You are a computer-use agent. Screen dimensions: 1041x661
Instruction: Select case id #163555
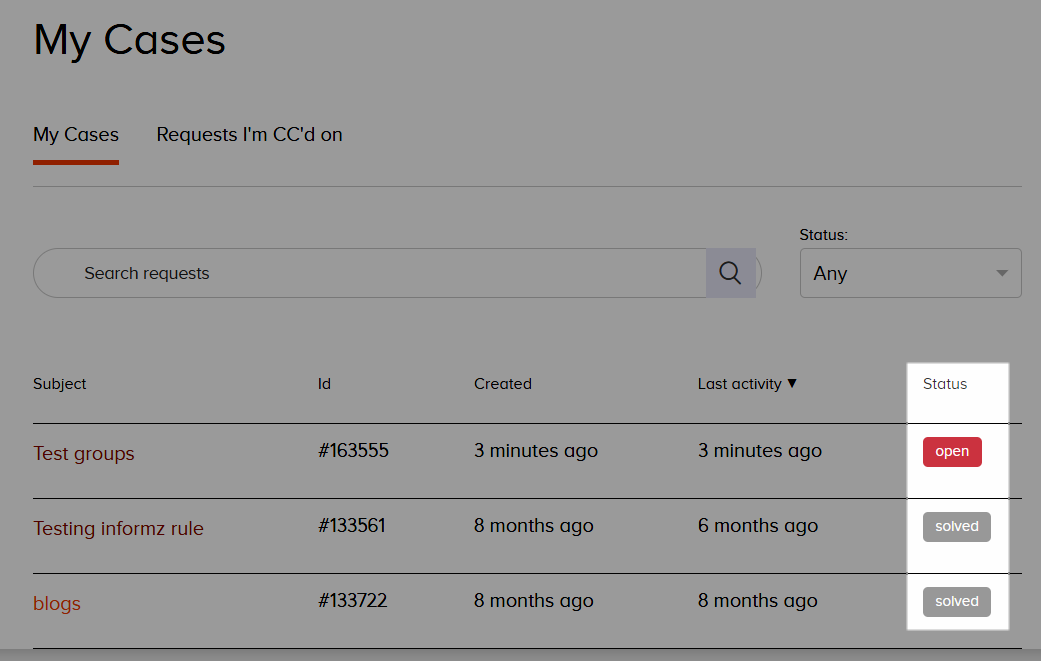coord(353,451)
